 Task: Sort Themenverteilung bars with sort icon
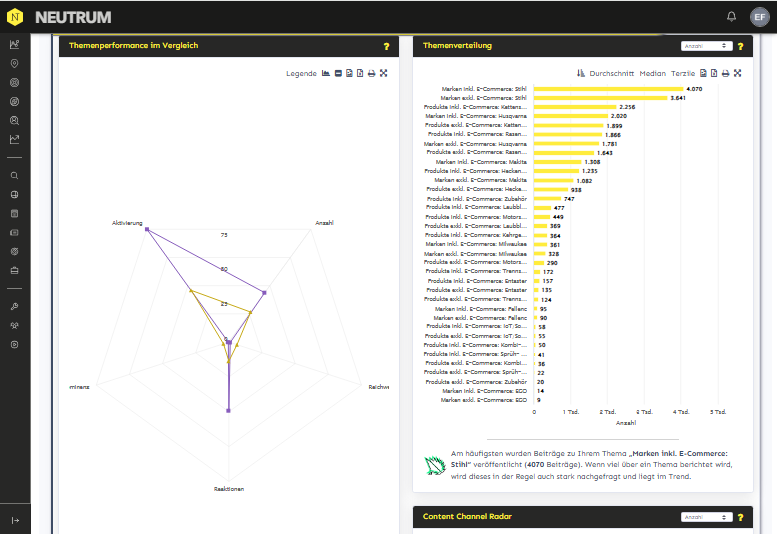(x=581, y=73)
